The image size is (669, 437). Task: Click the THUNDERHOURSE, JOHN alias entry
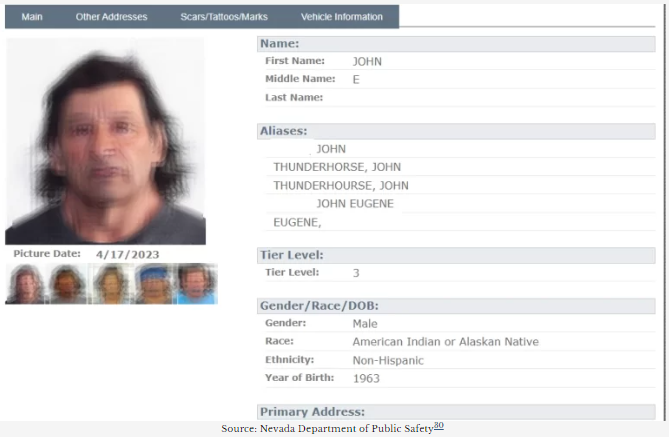pyautogui.click(x=341, y=186)
